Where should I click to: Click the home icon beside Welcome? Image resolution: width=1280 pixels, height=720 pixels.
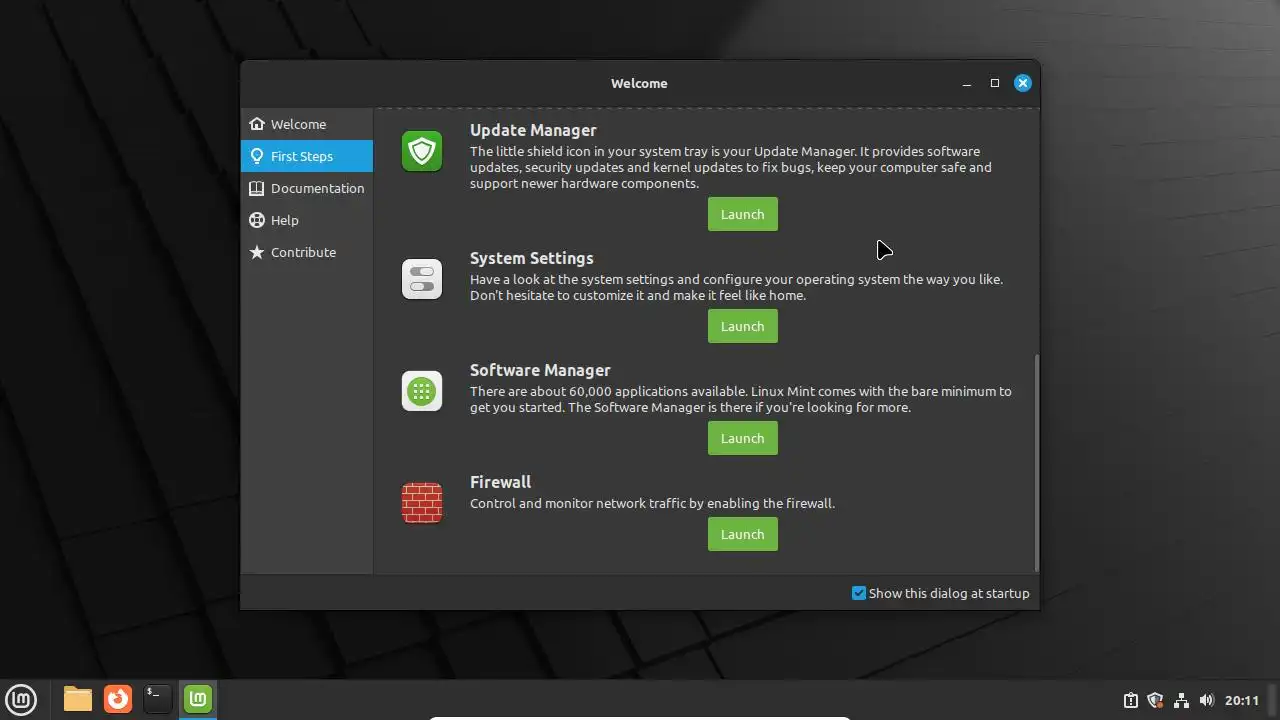(257, 124)
